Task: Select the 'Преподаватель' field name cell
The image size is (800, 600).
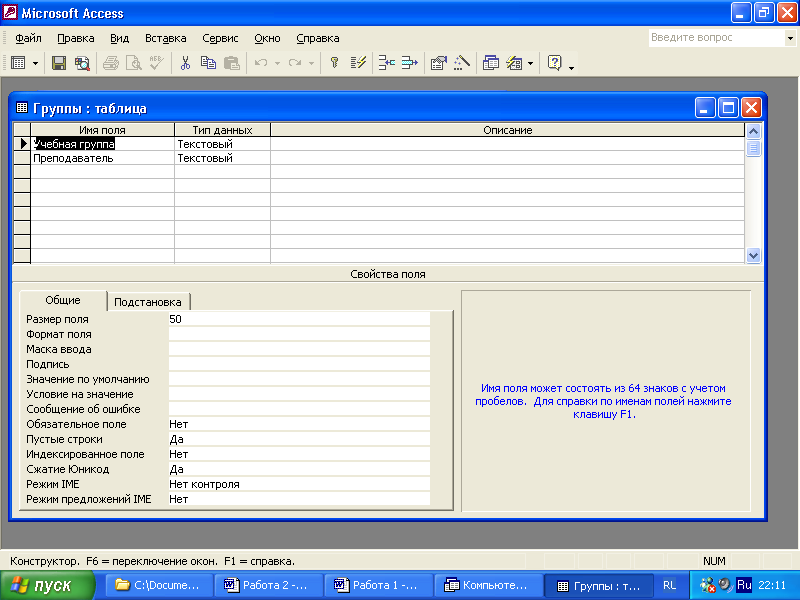Action: tap(103, 158)
